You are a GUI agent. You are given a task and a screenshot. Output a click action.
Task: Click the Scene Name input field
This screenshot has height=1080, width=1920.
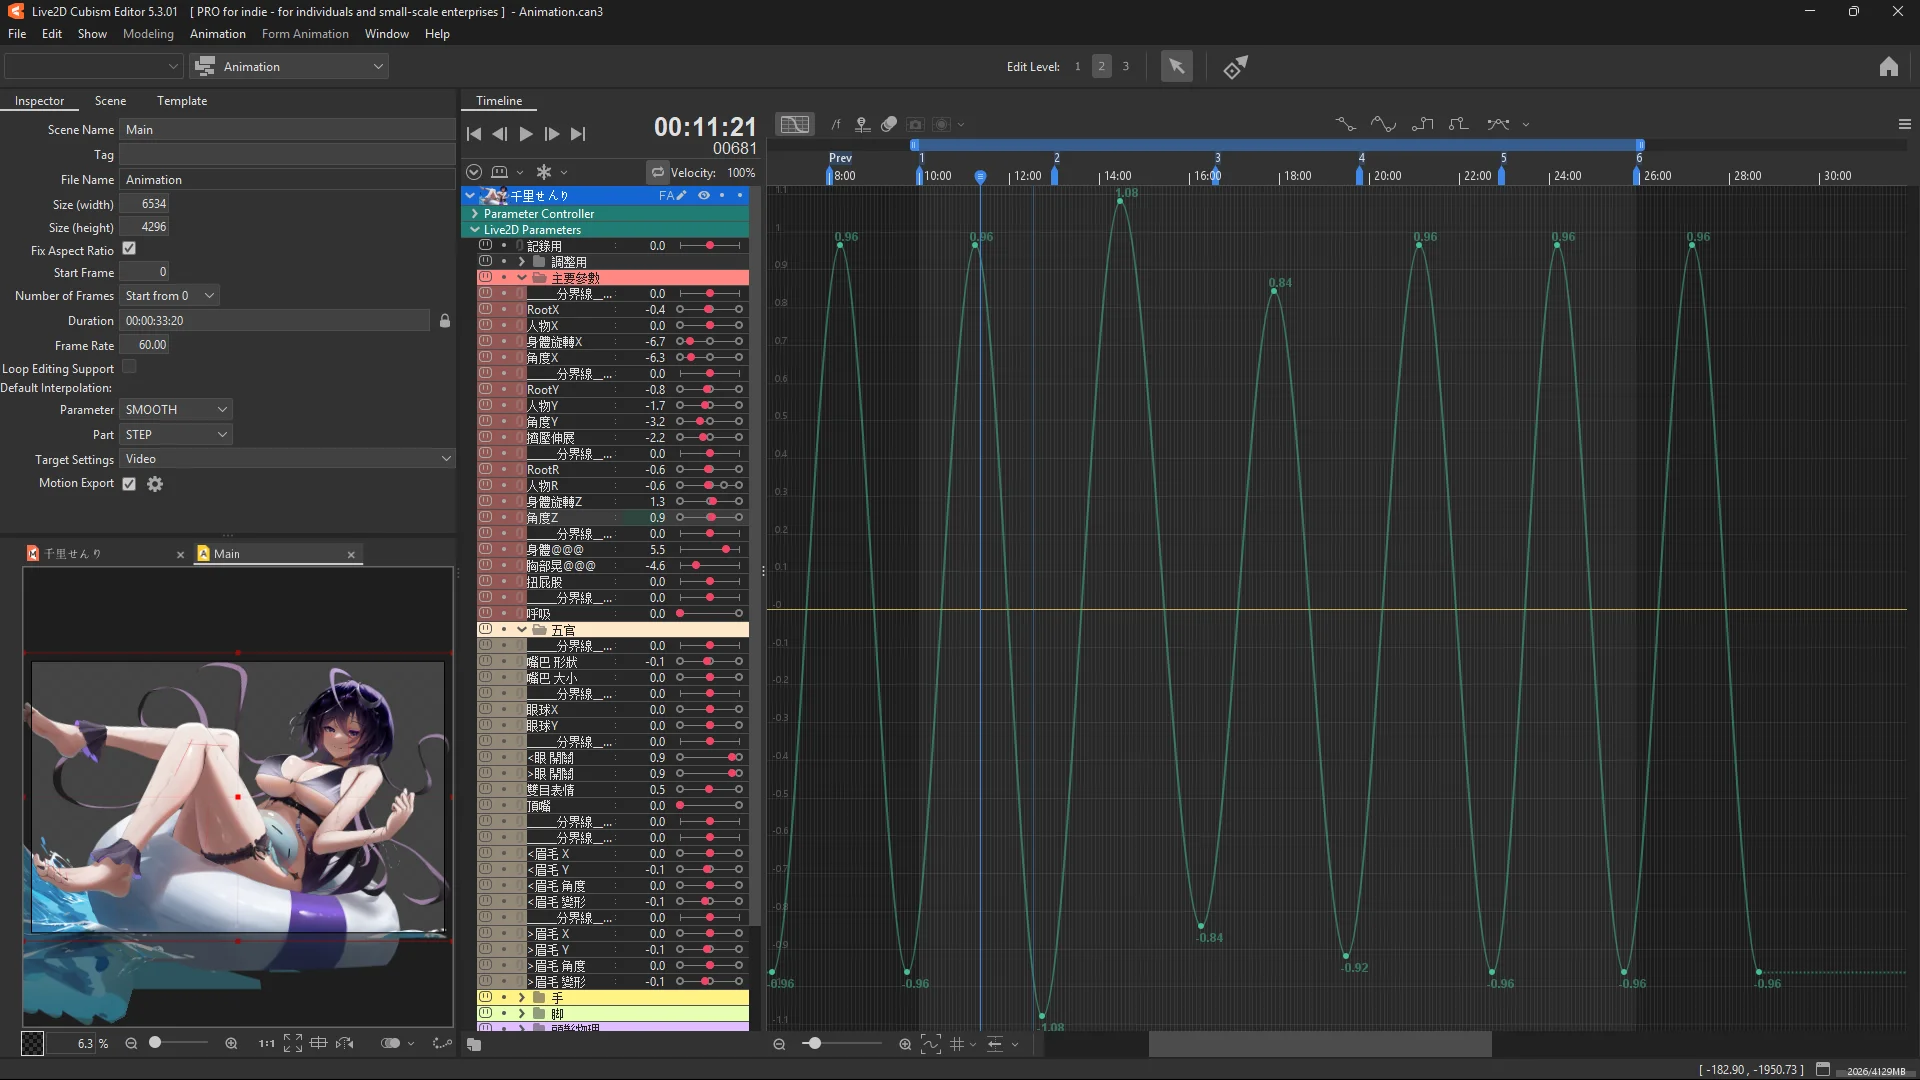tap(288, 130)
